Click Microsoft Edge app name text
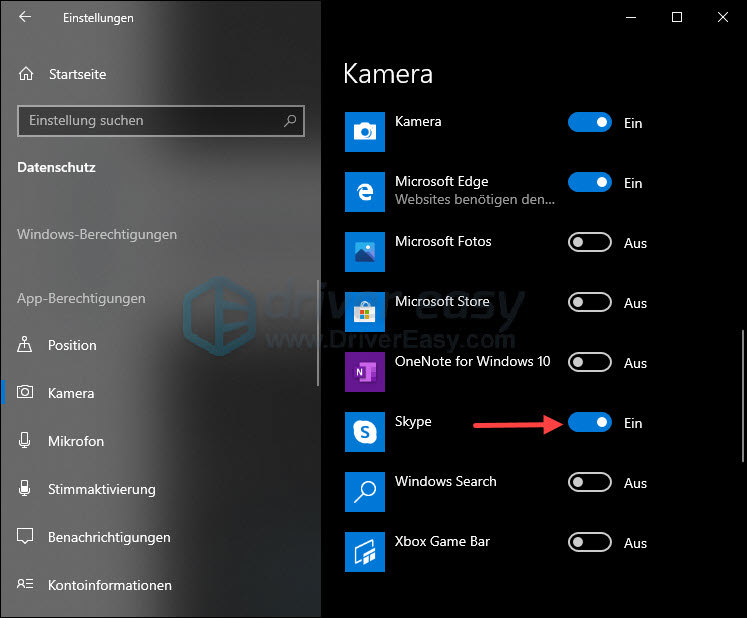 click(442, 181)
